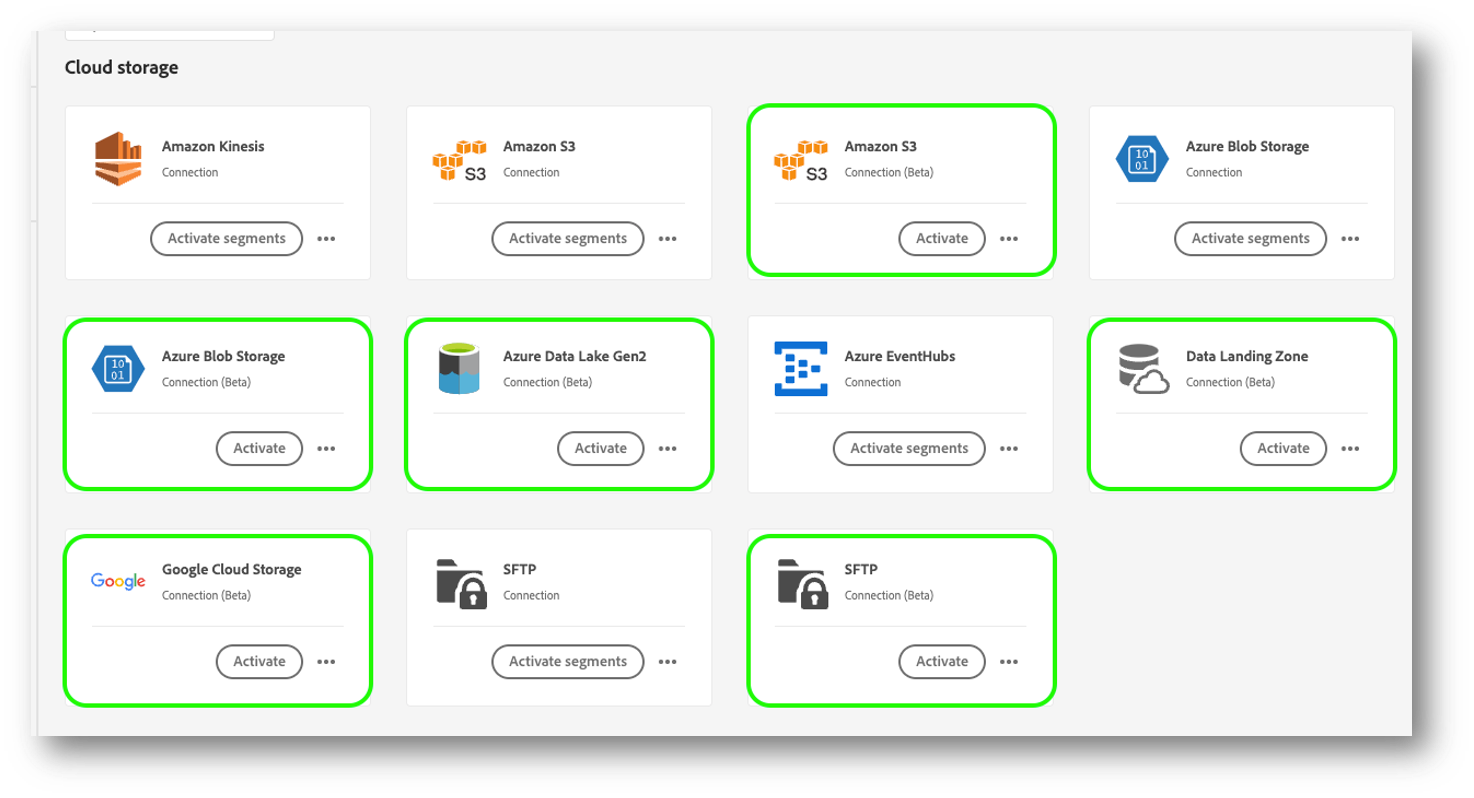Activate the Data Landing Zone destination

pyautogui.click(x=1284, y=449)
